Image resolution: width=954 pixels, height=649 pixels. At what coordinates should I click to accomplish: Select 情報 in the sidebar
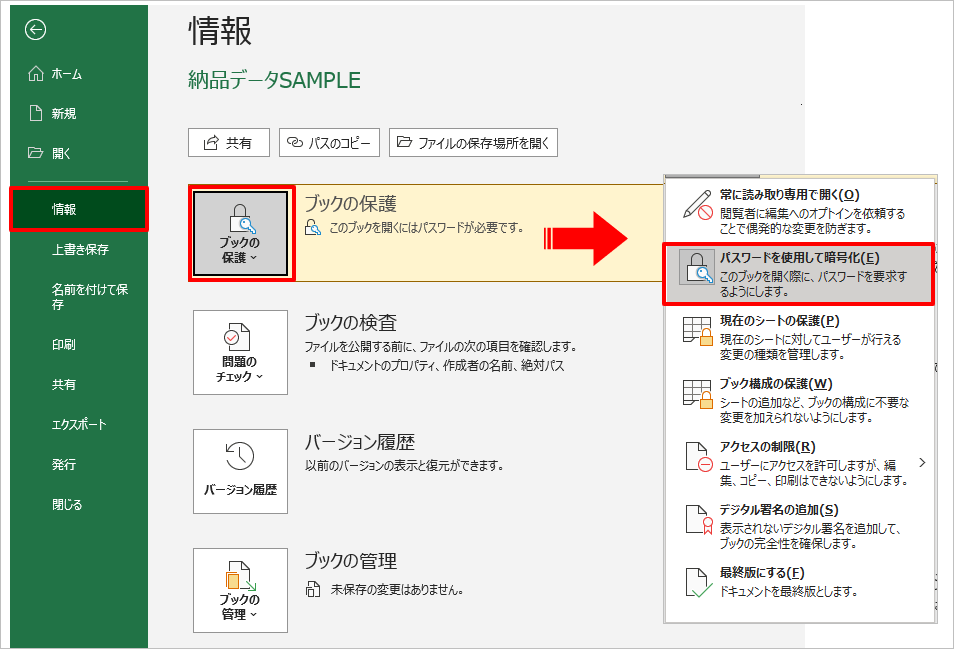[x=79, y=209]
